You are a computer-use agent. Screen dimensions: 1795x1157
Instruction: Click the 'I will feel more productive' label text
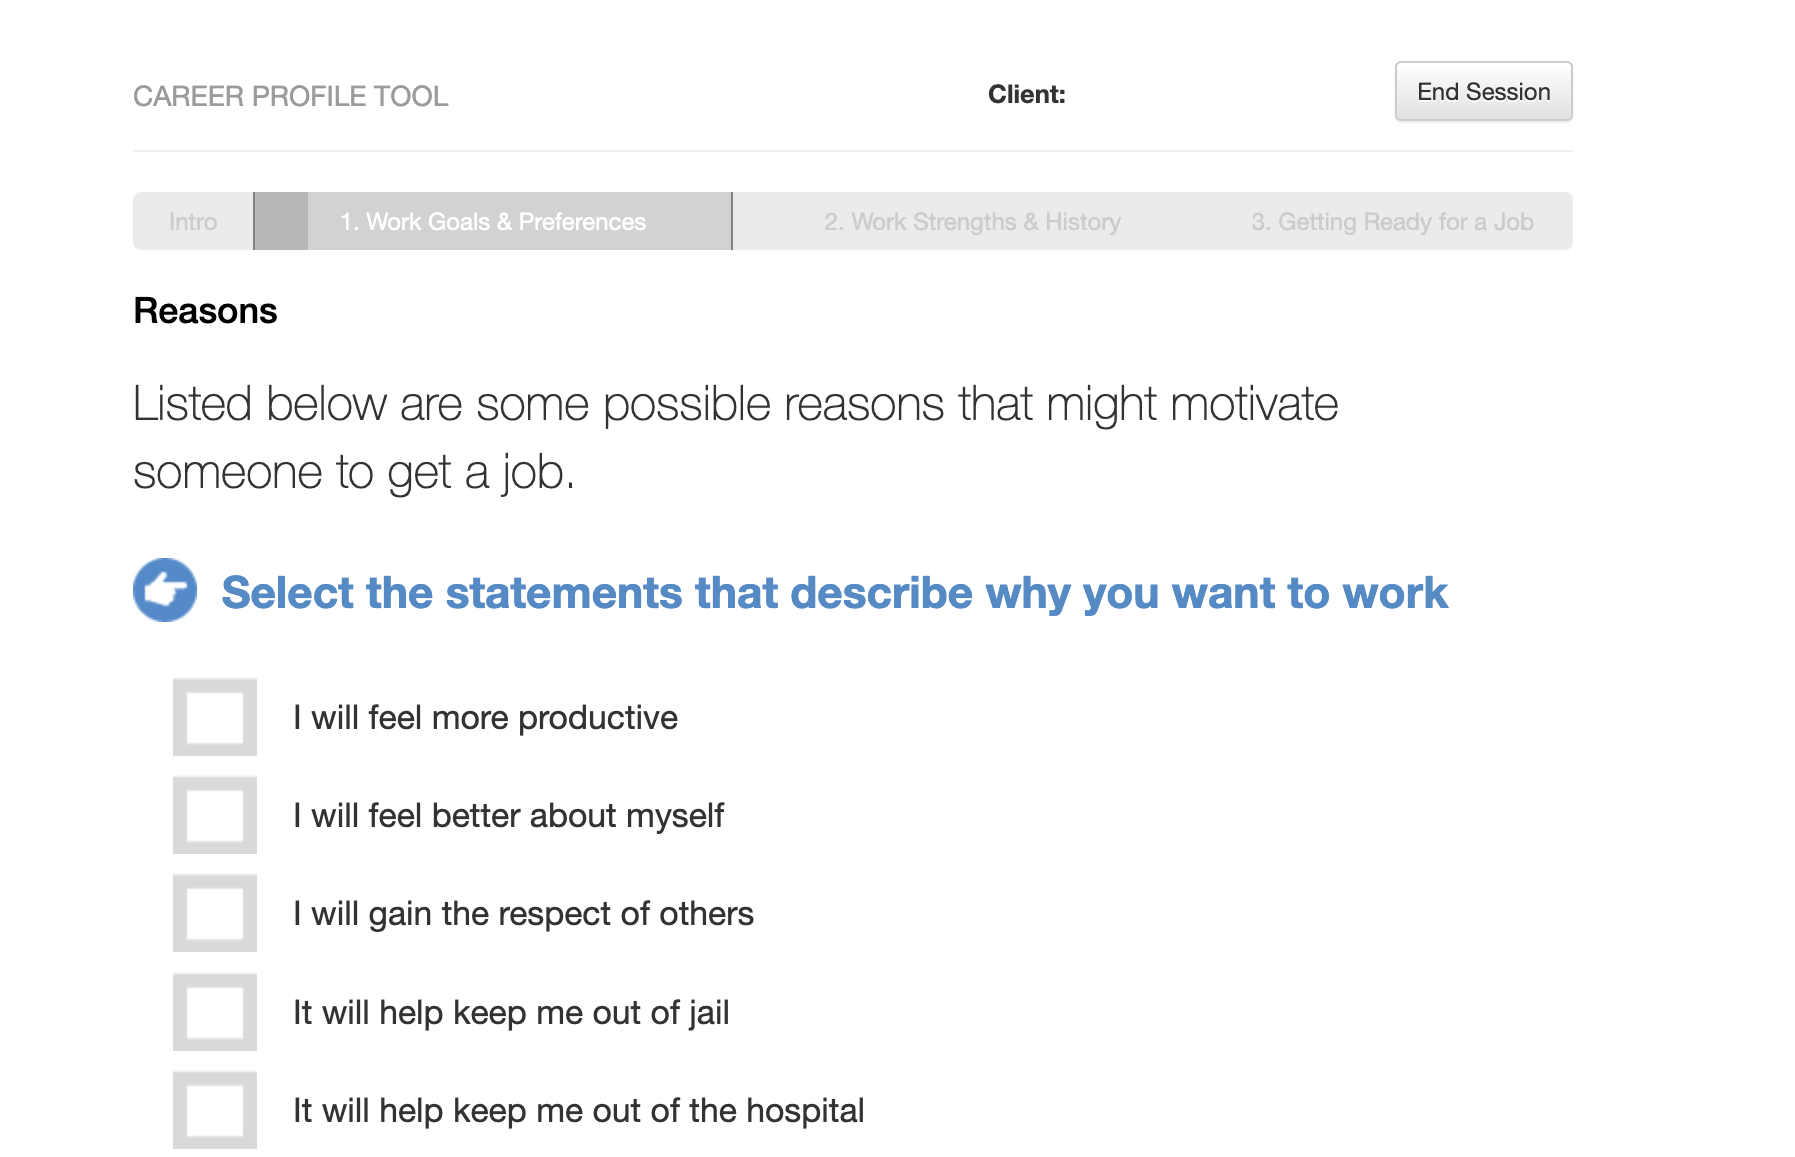tap(485, 718)
